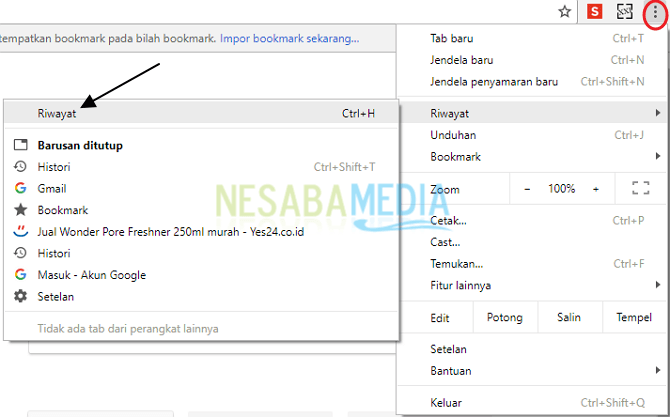
Task: Click the clock icon beside first Histori
Action: coord(21,167)
